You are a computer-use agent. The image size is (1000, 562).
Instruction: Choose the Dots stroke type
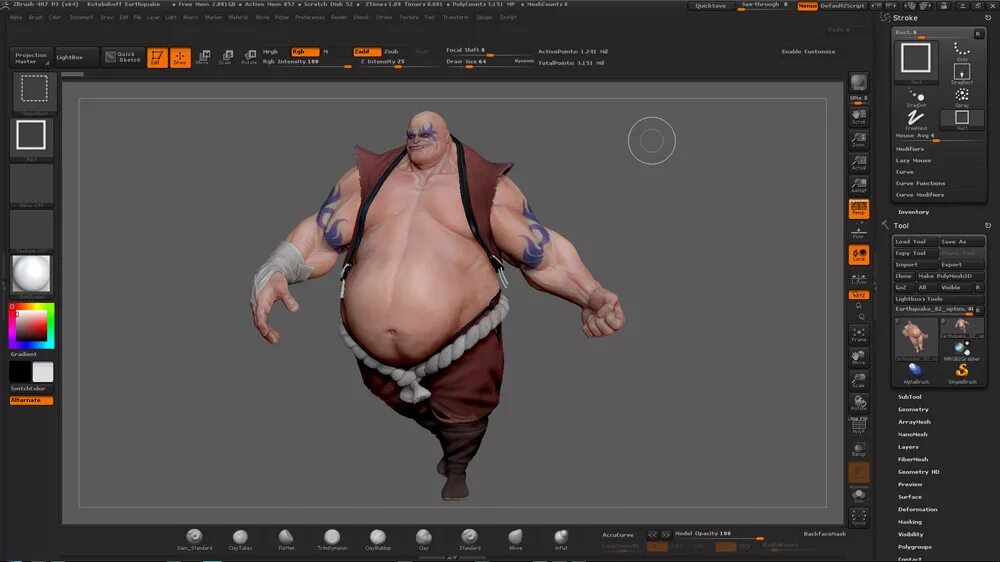point(962,51)
